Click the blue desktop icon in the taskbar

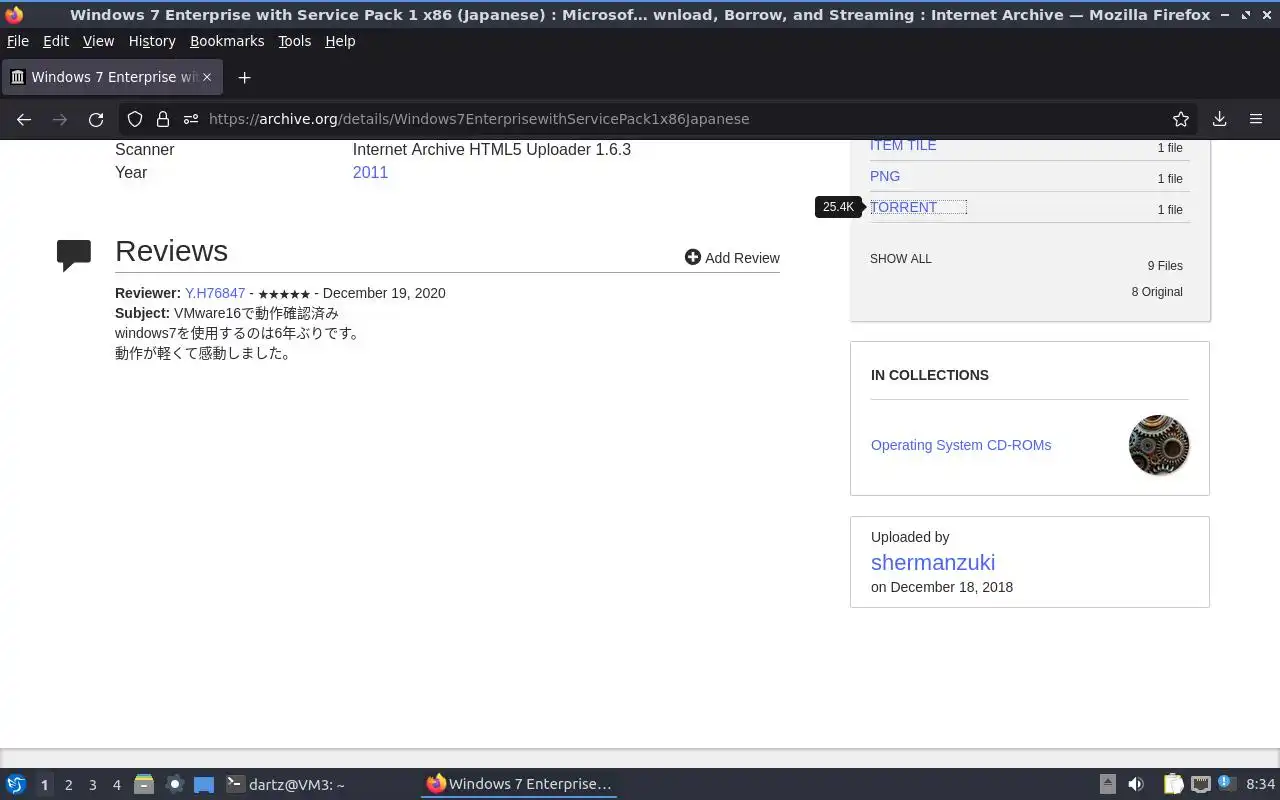click(x=204, y=784)
